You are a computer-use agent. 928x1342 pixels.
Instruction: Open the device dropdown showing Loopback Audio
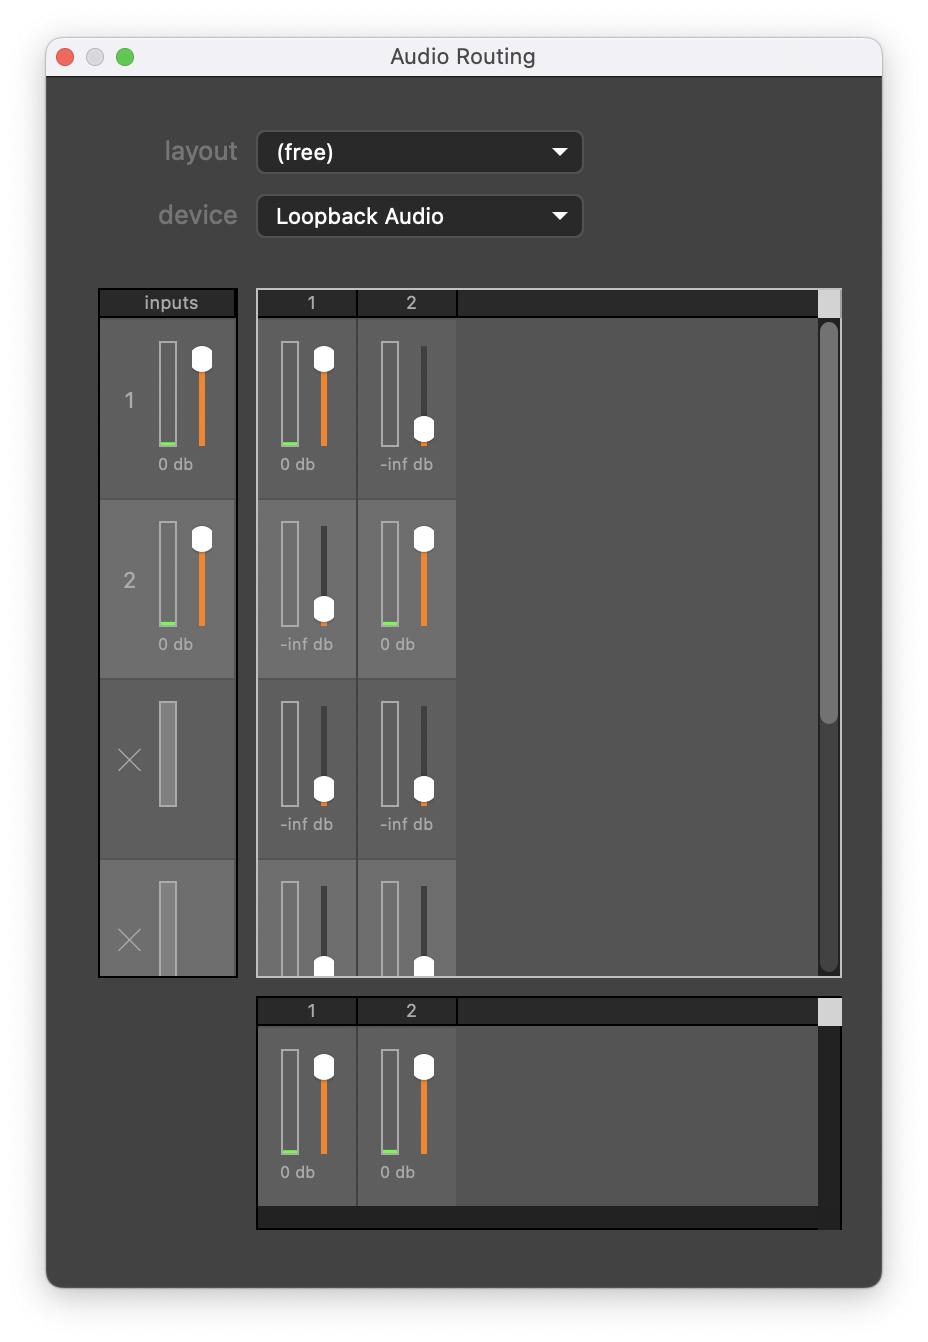pyautogui.click(x=420, y=216)
